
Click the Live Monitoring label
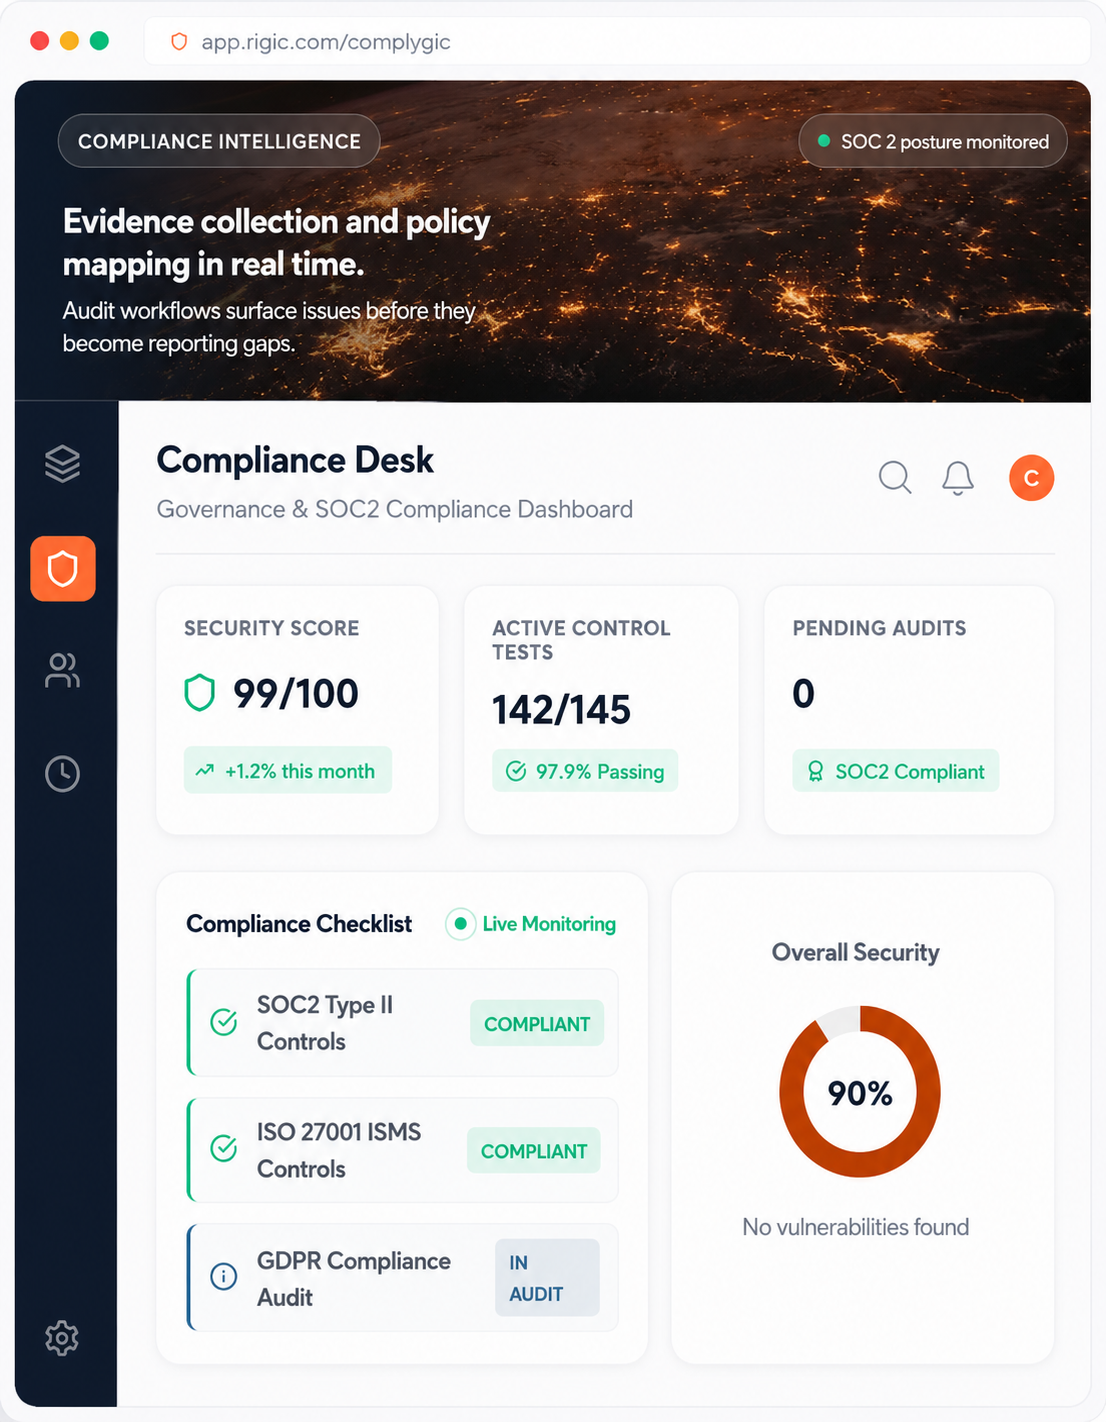(x=549, y=924)
